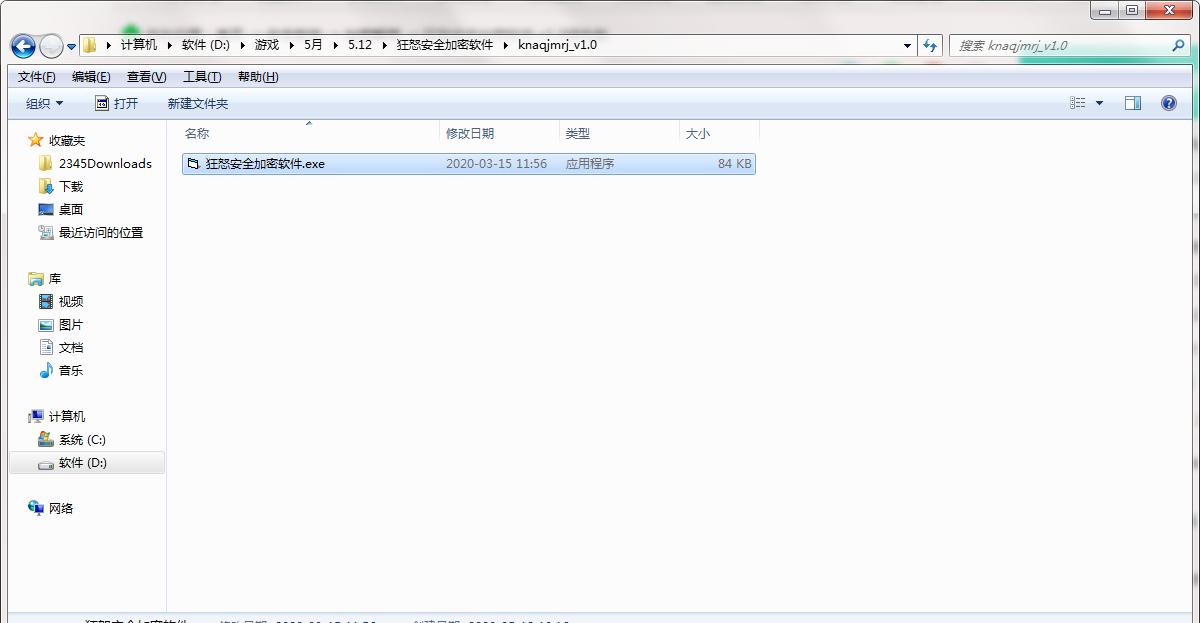Expand the 游戏 breadcrumb chevron
Image resolution: width=1200 pixels, height=623 pixels.
pos(289,45)
